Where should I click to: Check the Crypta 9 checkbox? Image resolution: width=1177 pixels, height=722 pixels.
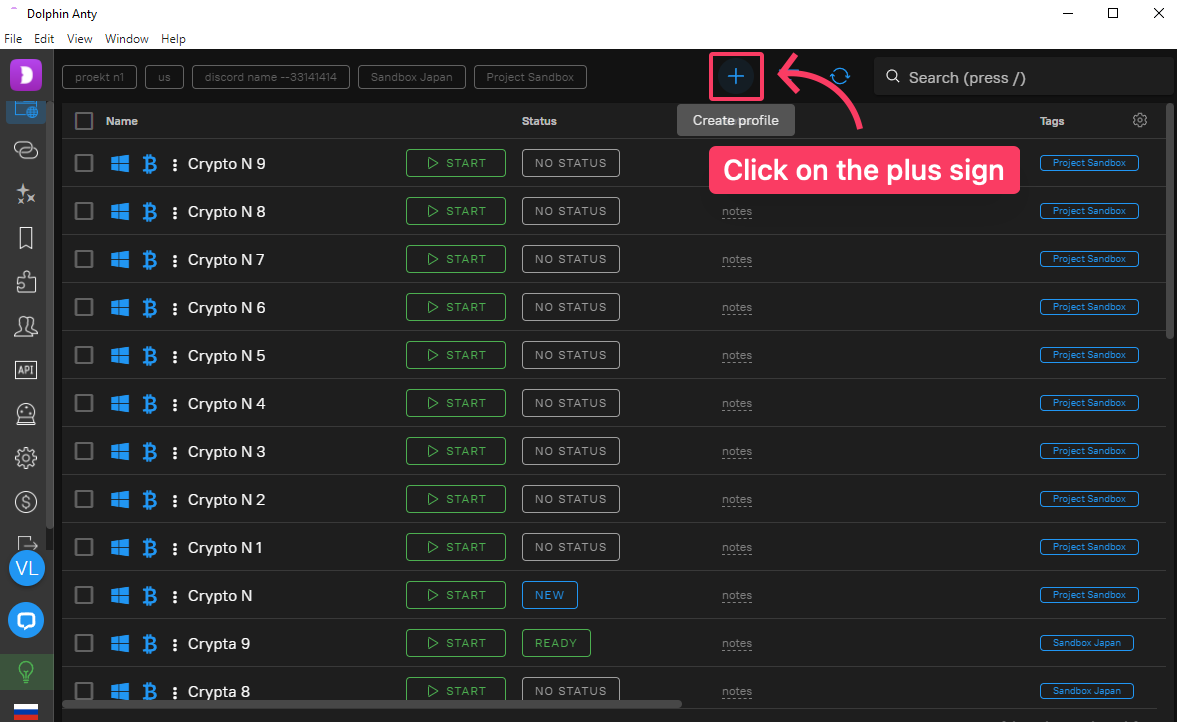click(x=84, y=643)
